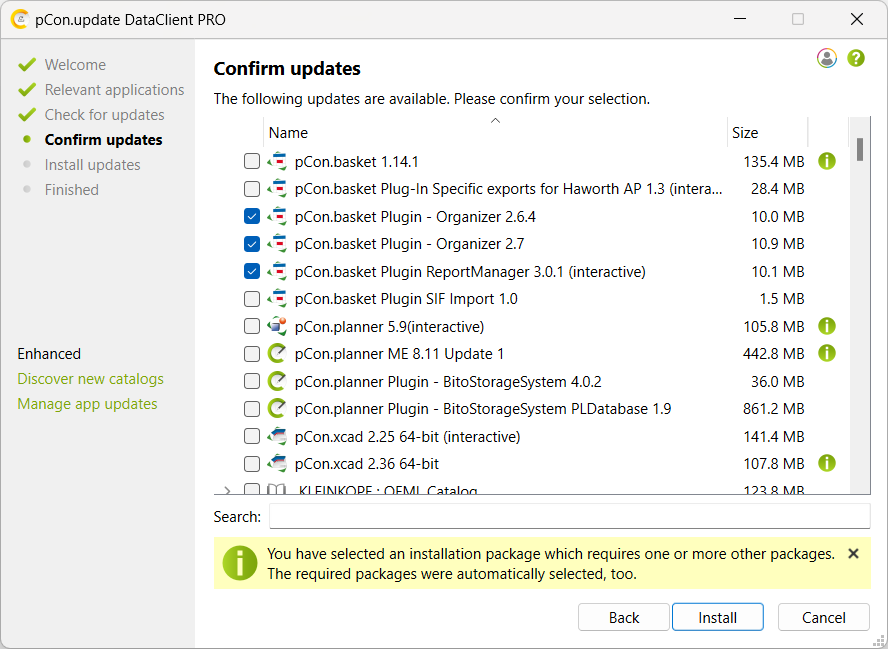
Task: Dismiss the required packages notification
Action: point(853,554)
